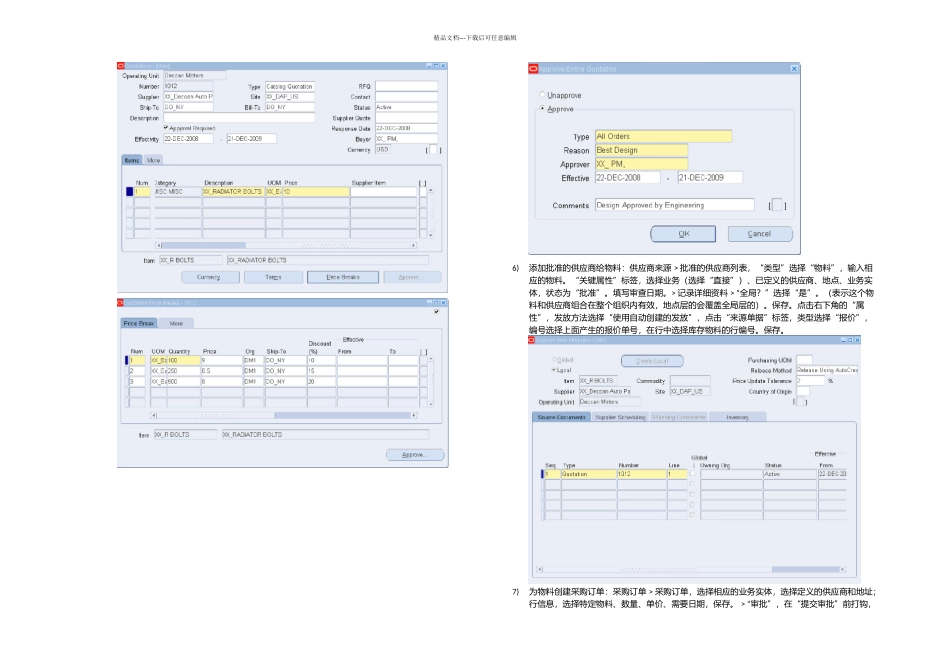Viewport: 950px width, 672px height.
Task: Open the Approver field showing XX_ PM,
Action: [x=641, y=164]
